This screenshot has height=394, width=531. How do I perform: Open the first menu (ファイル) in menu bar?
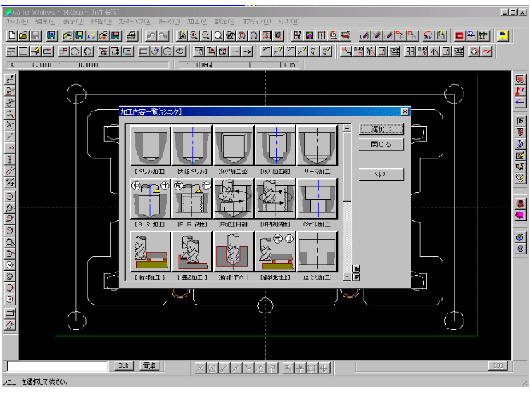17,22
